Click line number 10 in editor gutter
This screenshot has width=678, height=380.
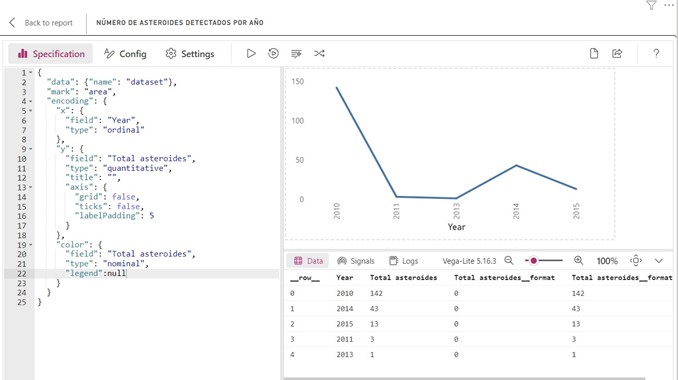22,159
